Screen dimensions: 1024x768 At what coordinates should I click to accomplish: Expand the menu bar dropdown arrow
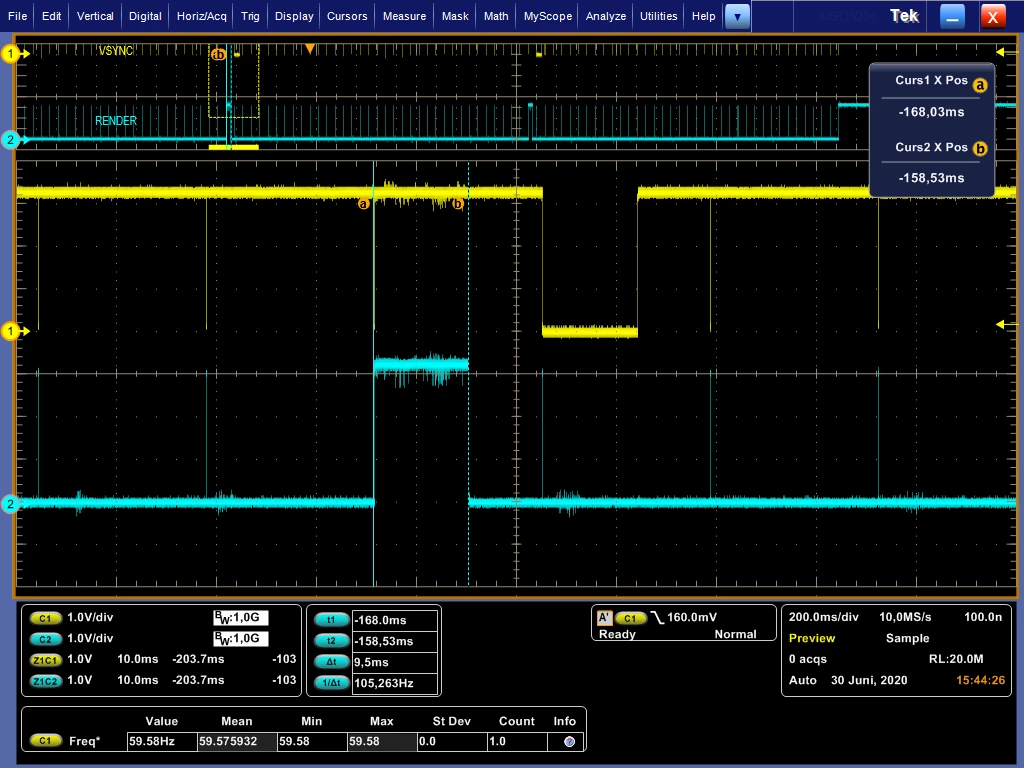pyautogui.click(x=737, y=16)
